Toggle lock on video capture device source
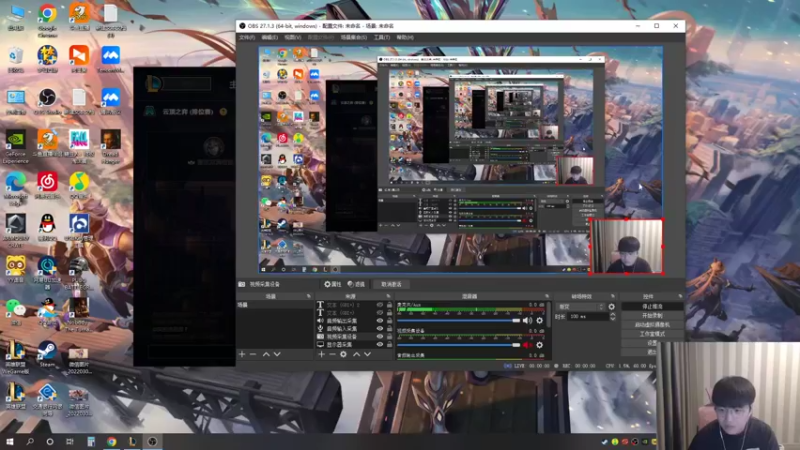Image resolution: width=800 pixels, height=450 pixels. click(x=389, y=337)
